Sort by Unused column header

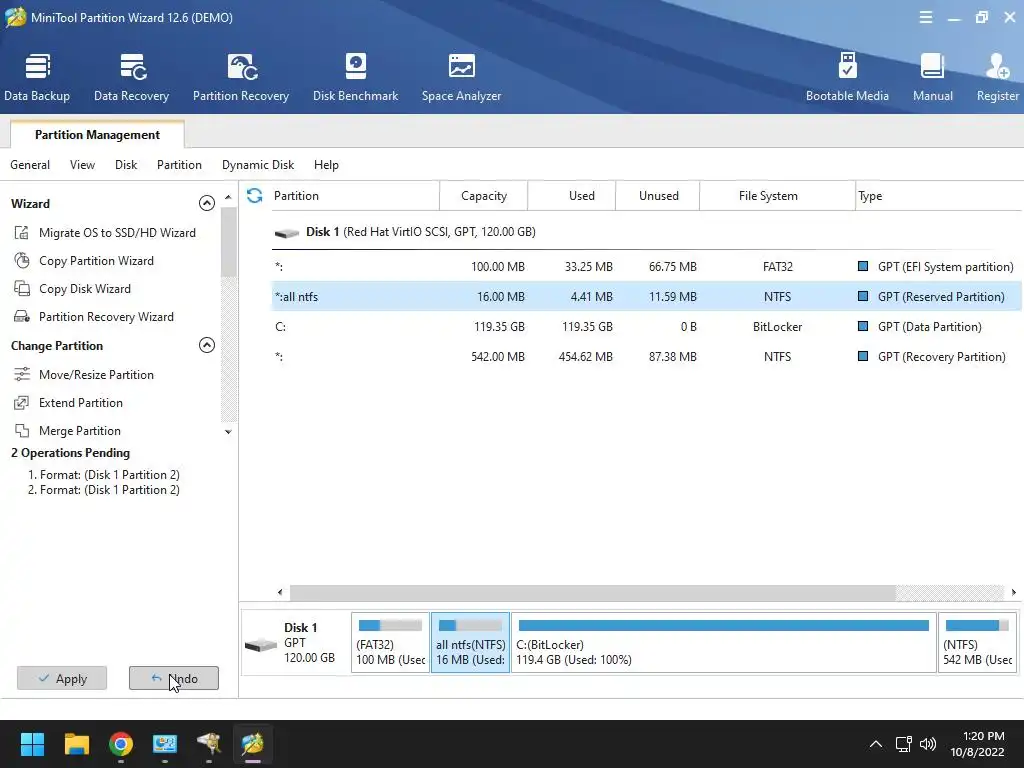click(x=658, y=195)
